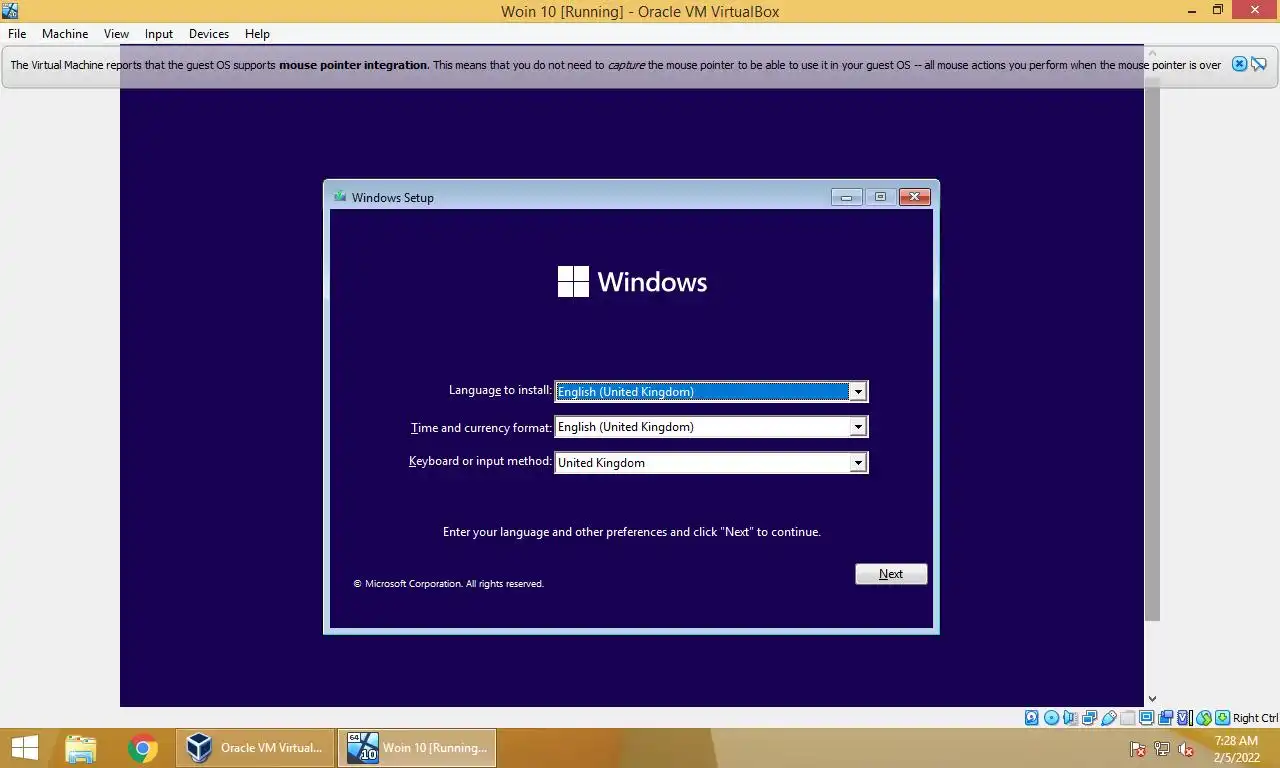The height and width of the screenshot is (768, 1280).
Task: Dismiss the mouse integration notification
Action: tap(1239, 64)
